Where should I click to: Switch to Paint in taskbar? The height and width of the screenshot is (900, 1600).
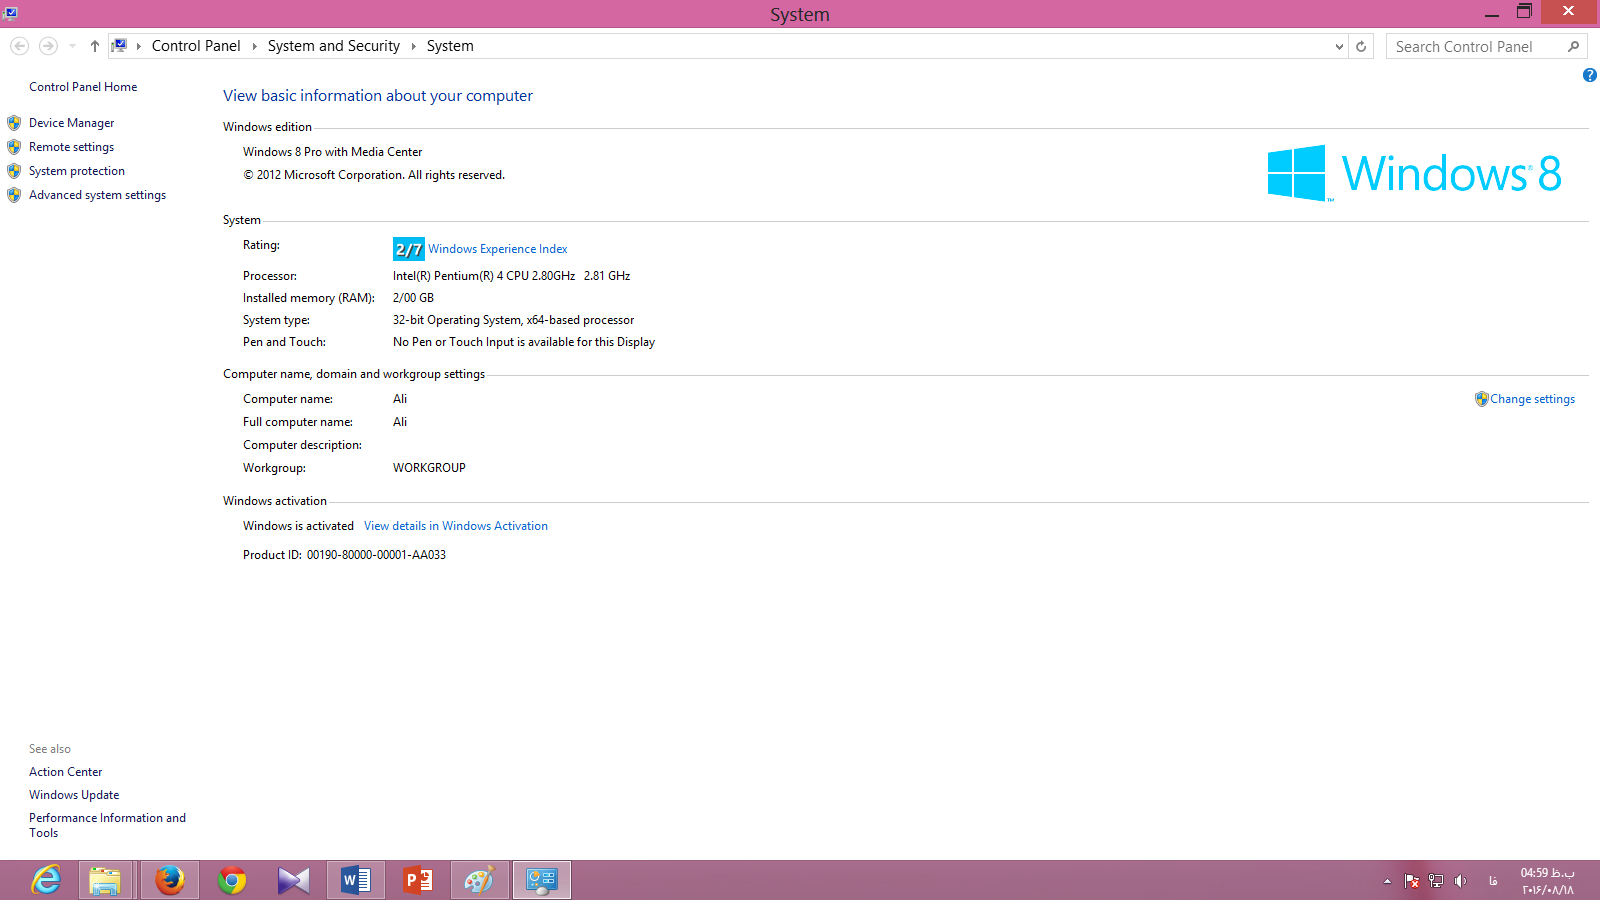coord(480,880)
